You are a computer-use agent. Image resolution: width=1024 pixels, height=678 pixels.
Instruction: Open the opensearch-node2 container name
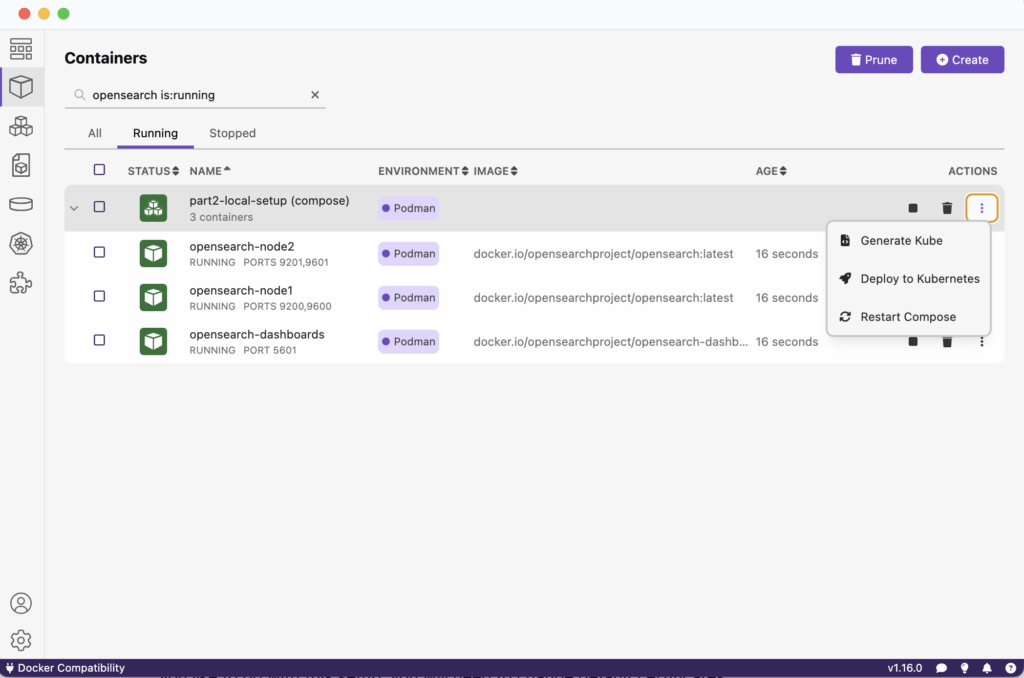(242, 246)
